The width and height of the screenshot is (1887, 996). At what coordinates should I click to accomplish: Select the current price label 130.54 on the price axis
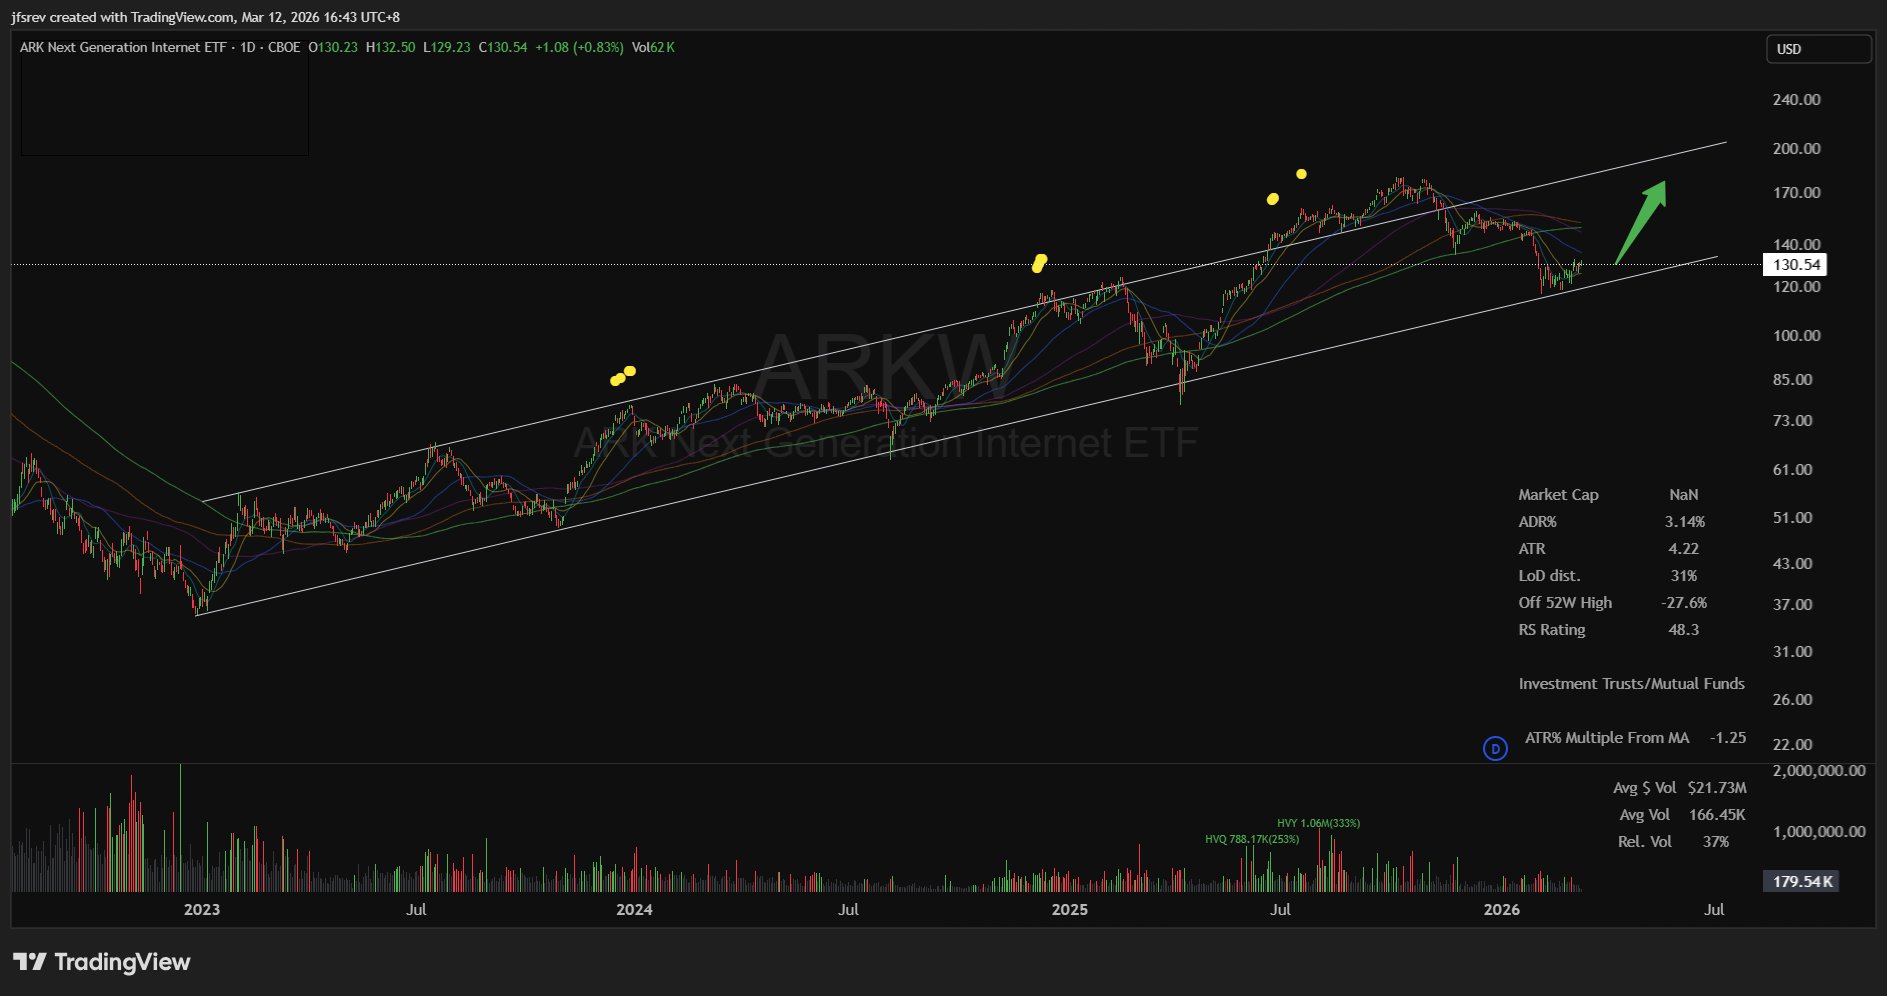[1795, 265]
